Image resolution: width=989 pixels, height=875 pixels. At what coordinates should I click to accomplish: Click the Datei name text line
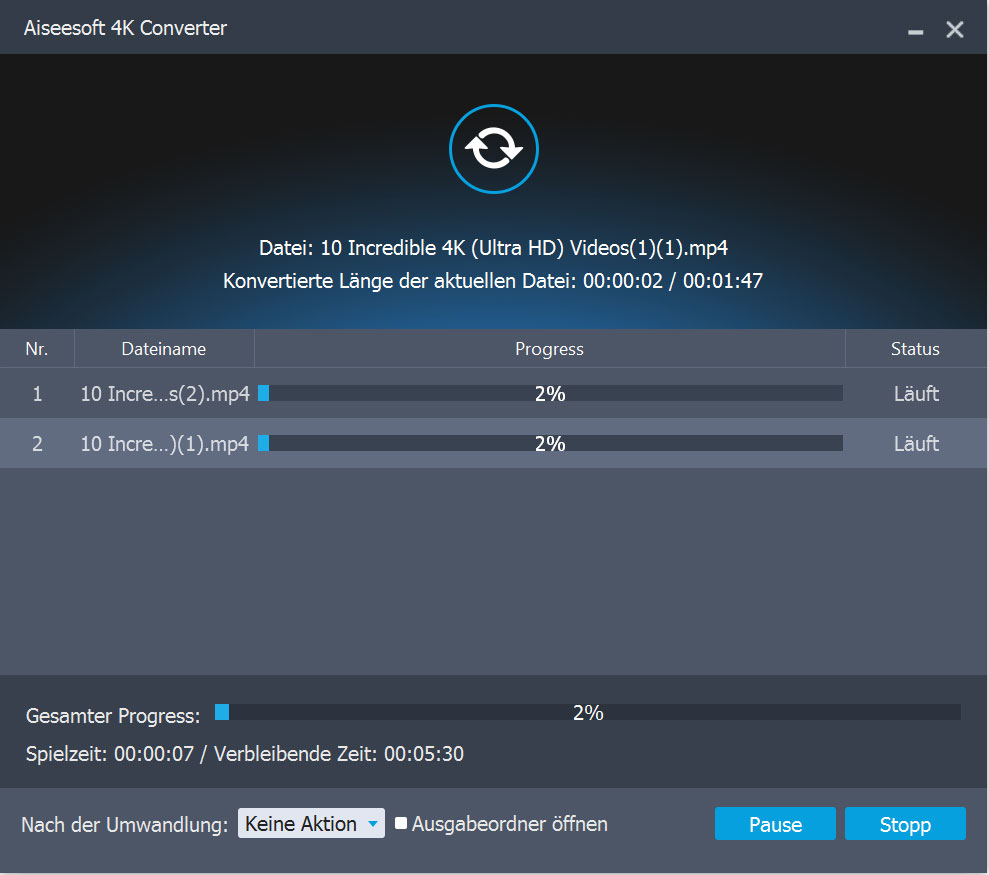click(x=493, y=248)
